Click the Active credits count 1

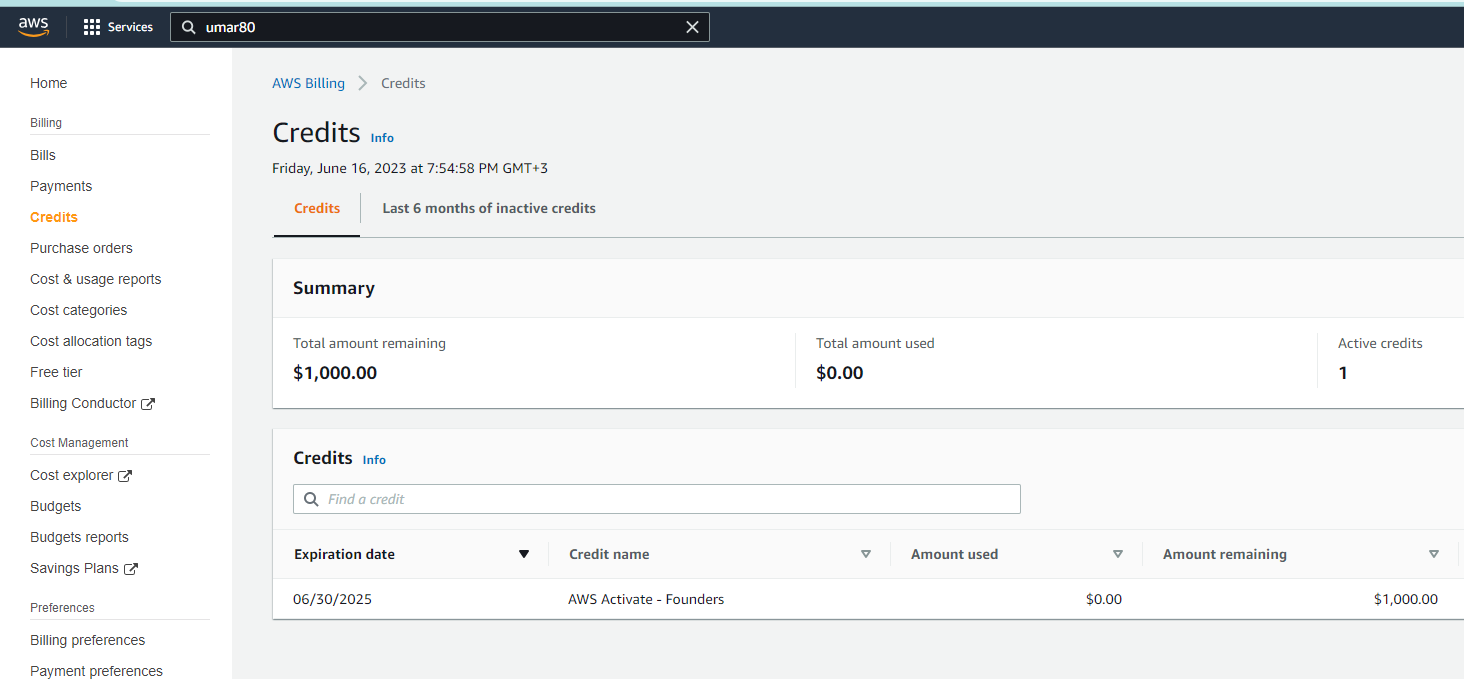(1343, 373)
